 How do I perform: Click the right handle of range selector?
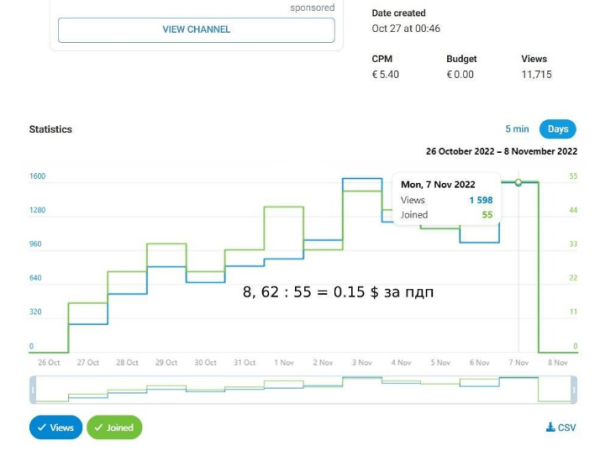[x=574, y=390]
